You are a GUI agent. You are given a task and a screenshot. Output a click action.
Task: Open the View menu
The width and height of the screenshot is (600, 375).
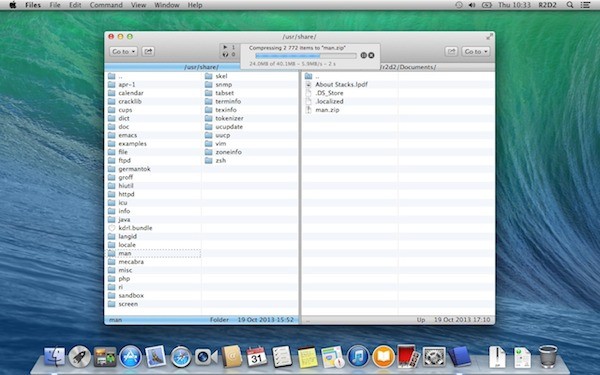click(x=139, y=5)
